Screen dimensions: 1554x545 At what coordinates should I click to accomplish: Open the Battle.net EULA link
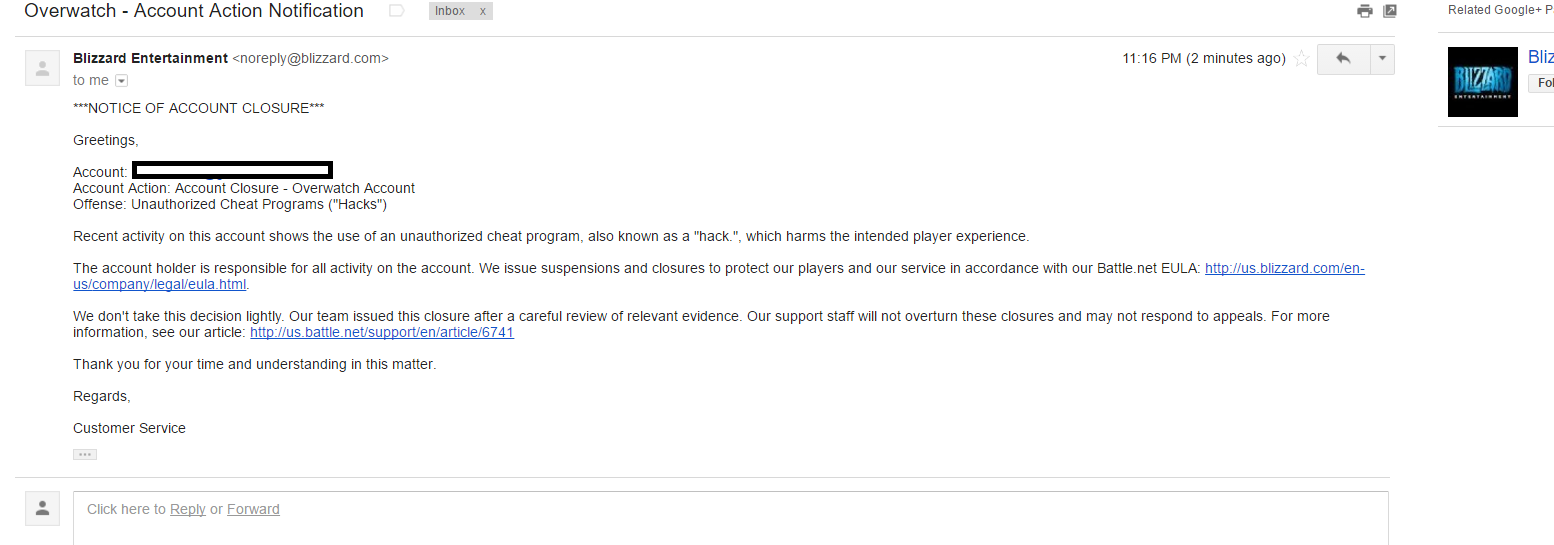pos(1284,268)
